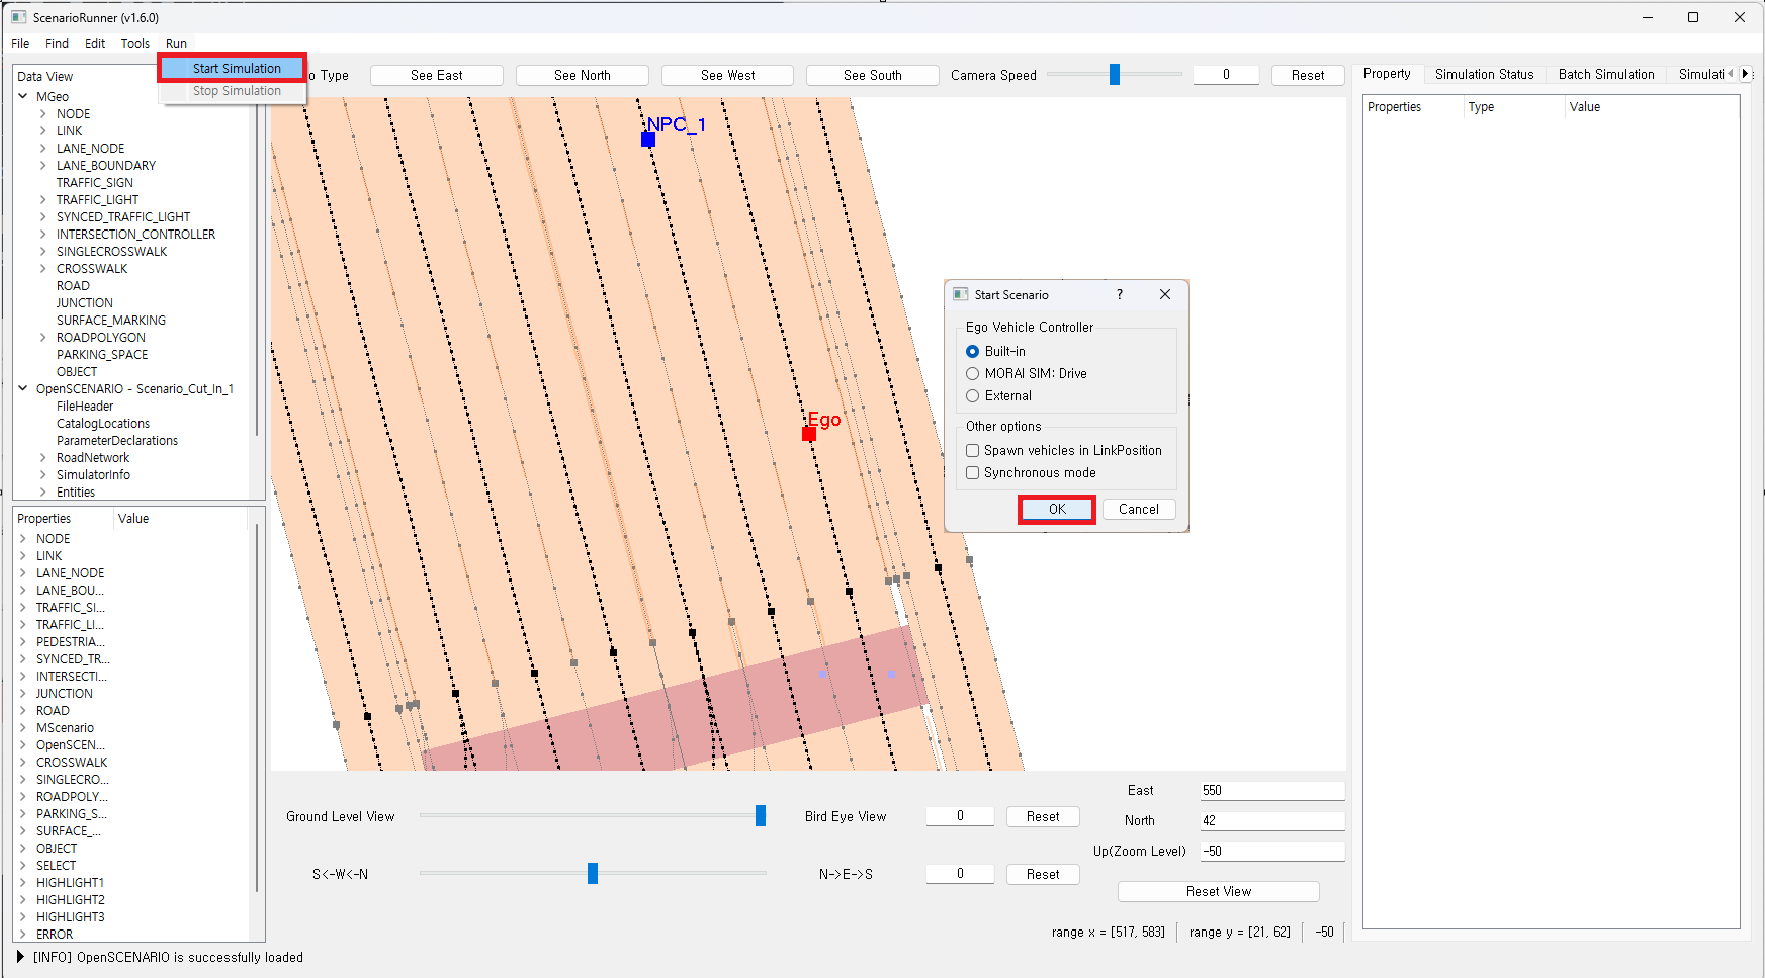The image size is (1765, 978).
Task: Enable the Synchronous mode checkbox
Action: click(x=972, y=473)
